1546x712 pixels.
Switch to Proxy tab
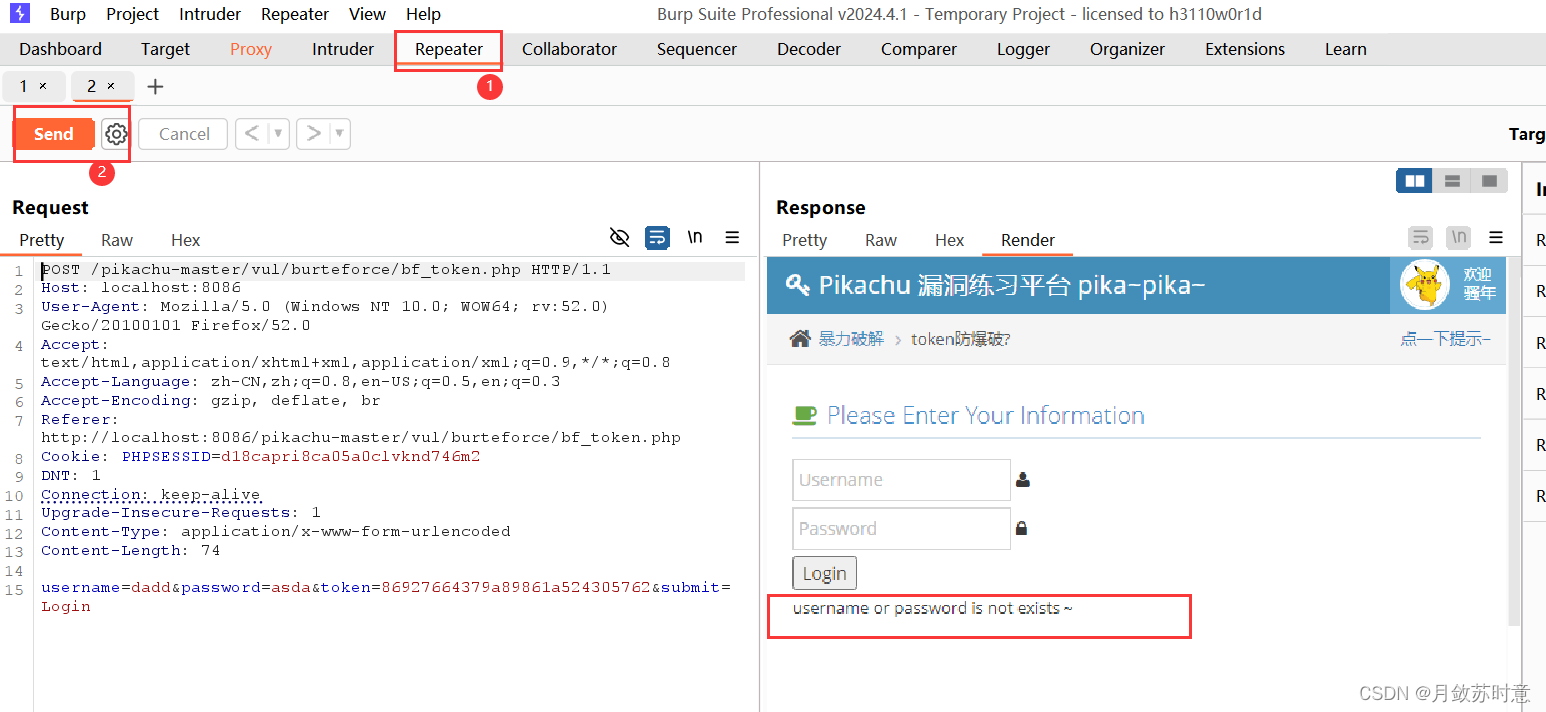coord(251,49)
